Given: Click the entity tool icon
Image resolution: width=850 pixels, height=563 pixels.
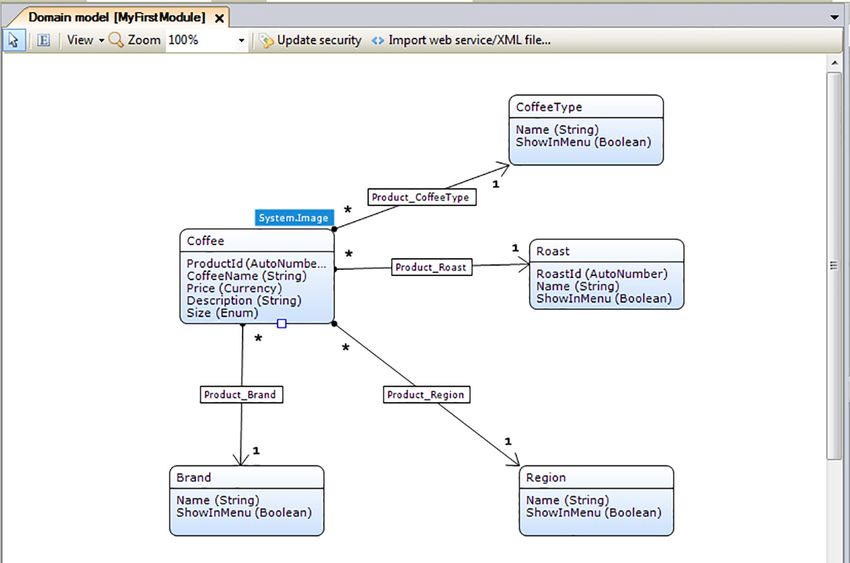Looking at the screenshot, I should pos(43,40).
